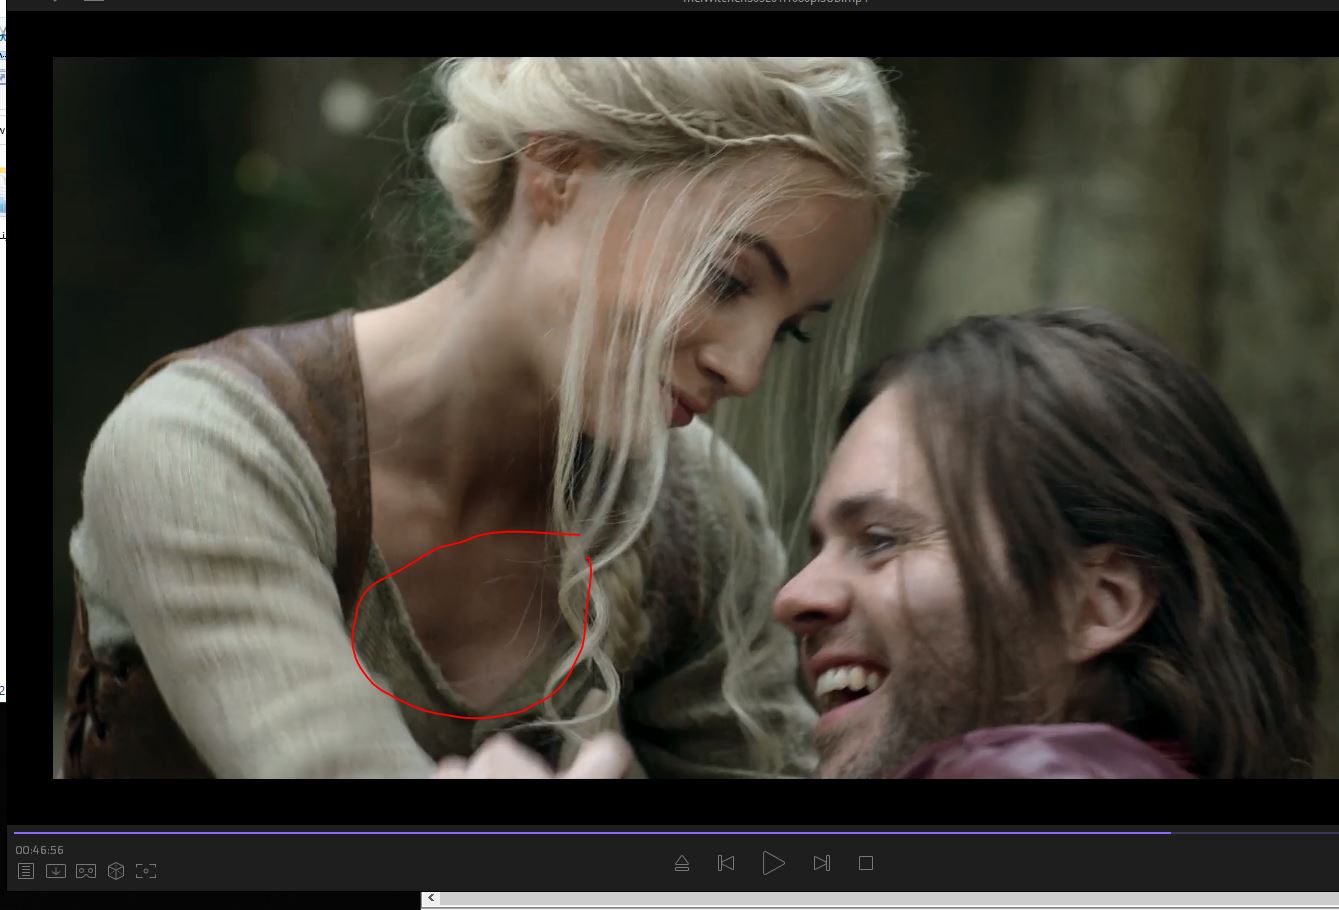The height and width of the screenshot is (910, 1339).
Task: Skip to the previous track
Action: pos(726,863)
